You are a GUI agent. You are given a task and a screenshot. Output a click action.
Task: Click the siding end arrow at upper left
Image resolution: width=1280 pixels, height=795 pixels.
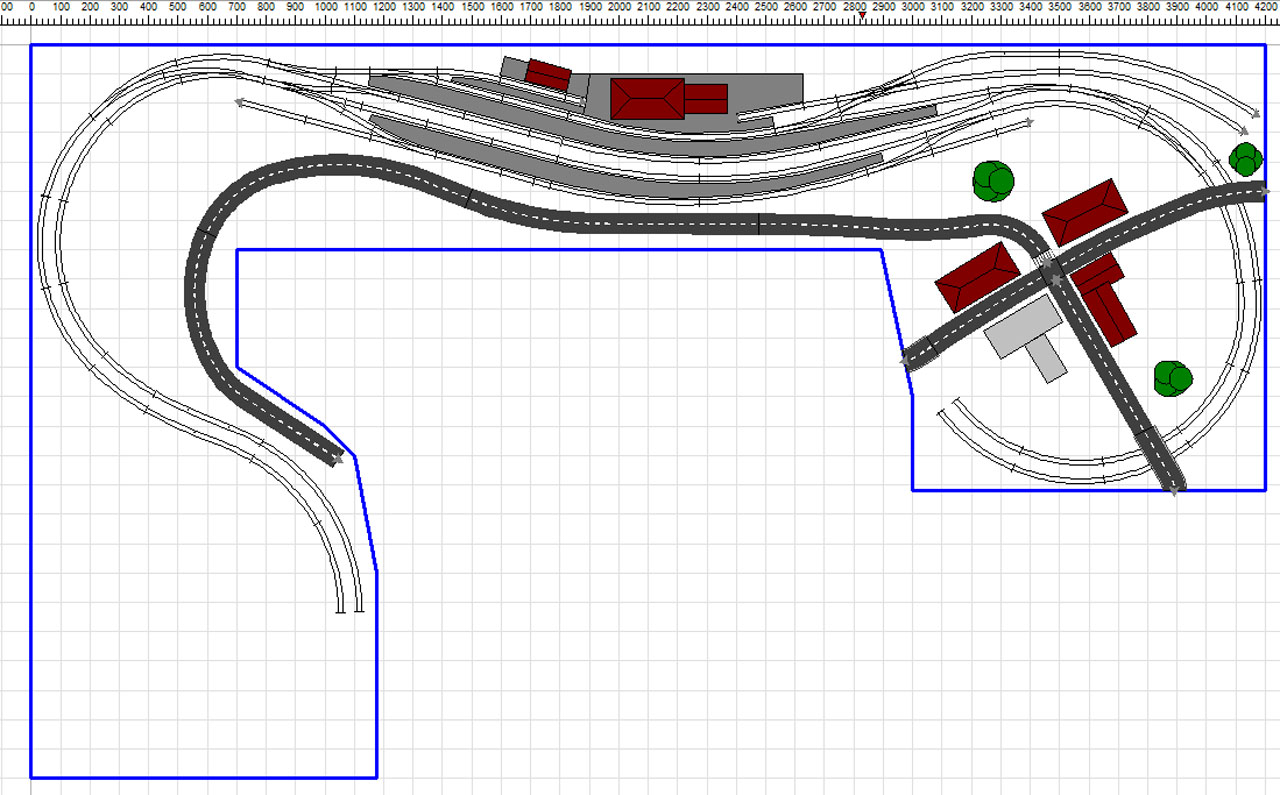click(240, 101)
